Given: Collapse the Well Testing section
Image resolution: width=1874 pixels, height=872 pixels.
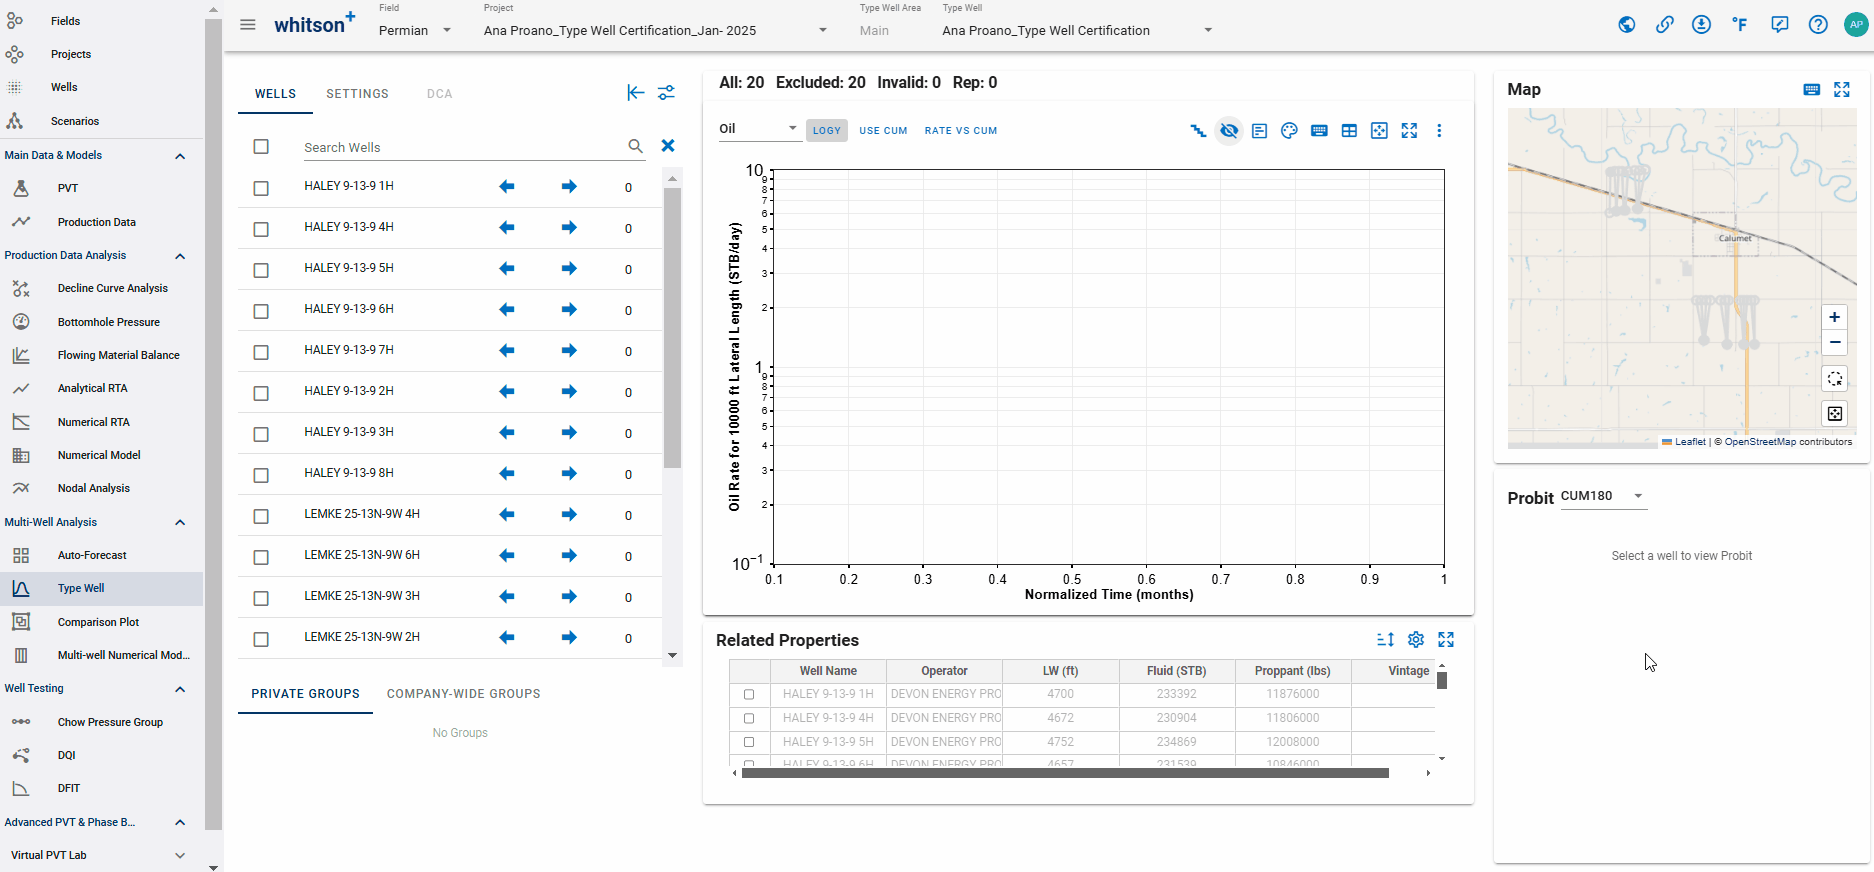Looking at the screenshot, I should pos(180,689).
